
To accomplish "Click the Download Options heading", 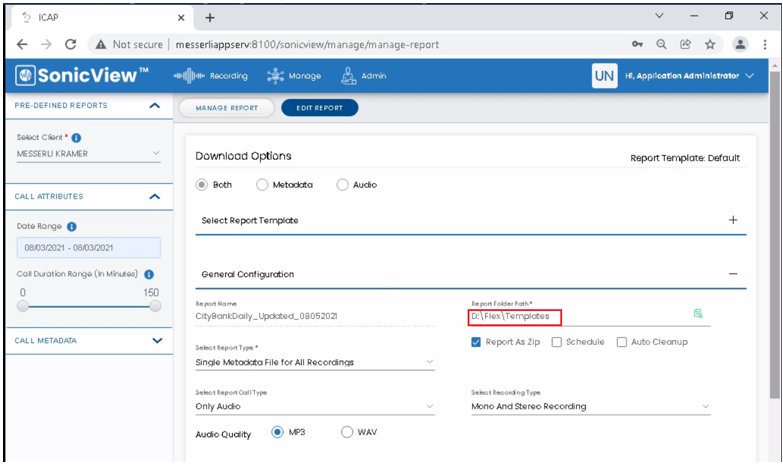I will click(243, 156).
